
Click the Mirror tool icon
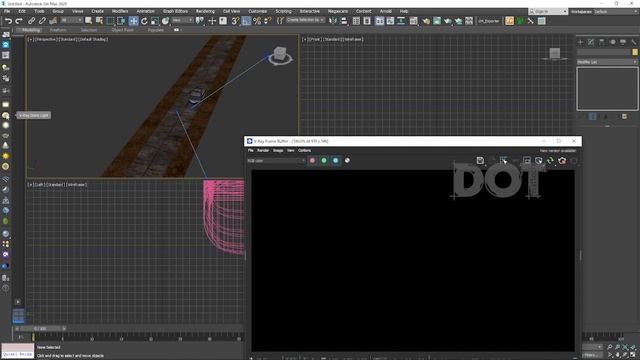coord(333,21)
